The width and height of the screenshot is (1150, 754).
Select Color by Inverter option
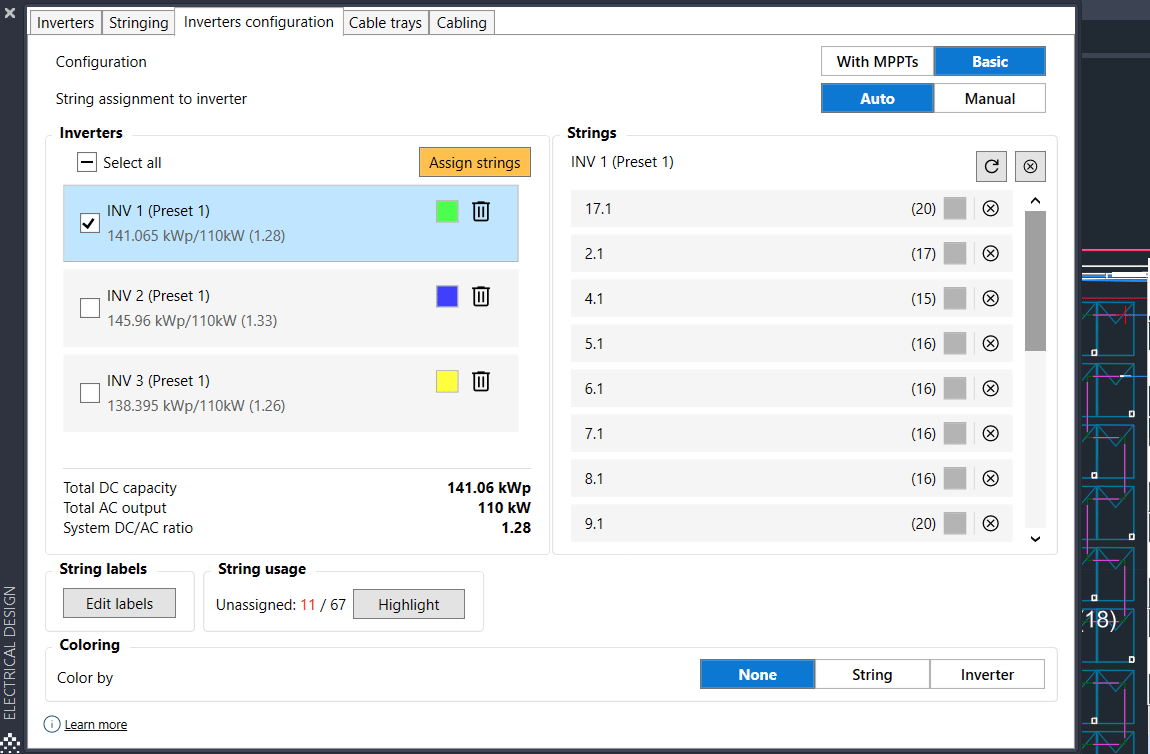(x=987, y=674)
